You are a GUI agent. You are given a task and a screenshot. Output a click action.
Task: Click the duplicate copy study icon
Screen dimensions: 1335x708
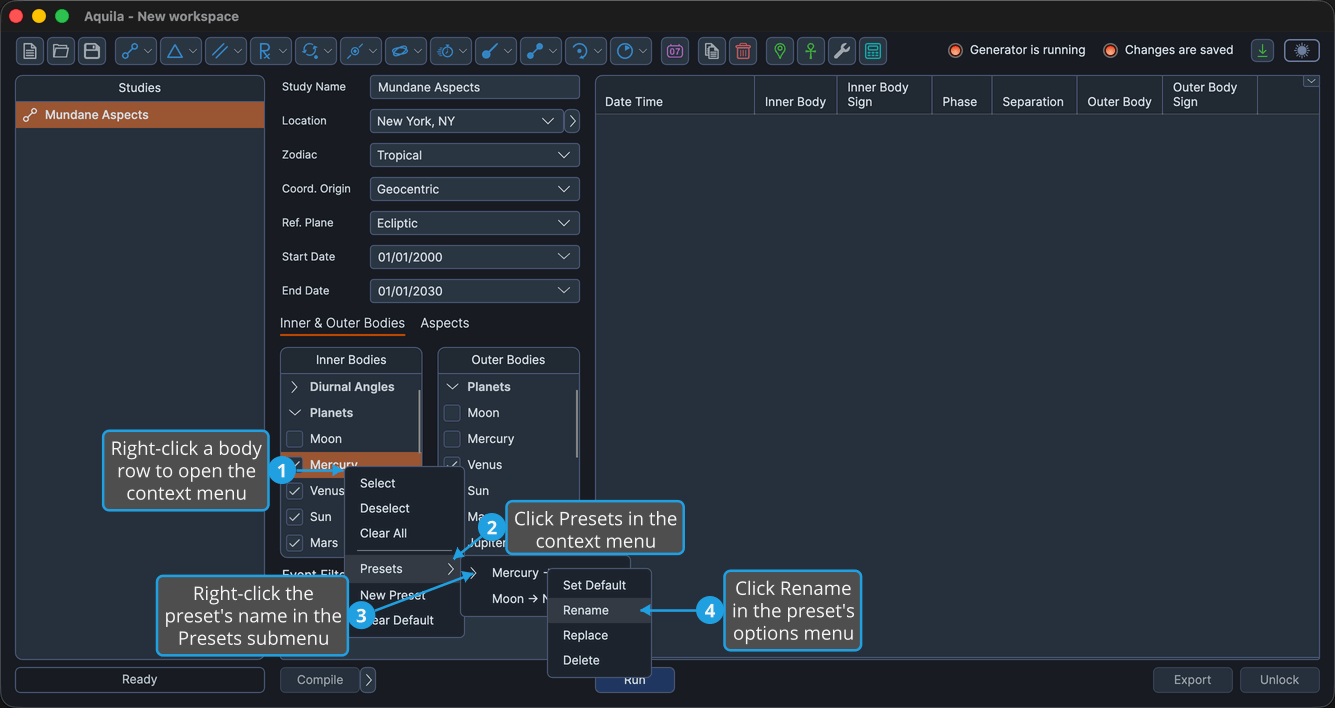[712, 51]
